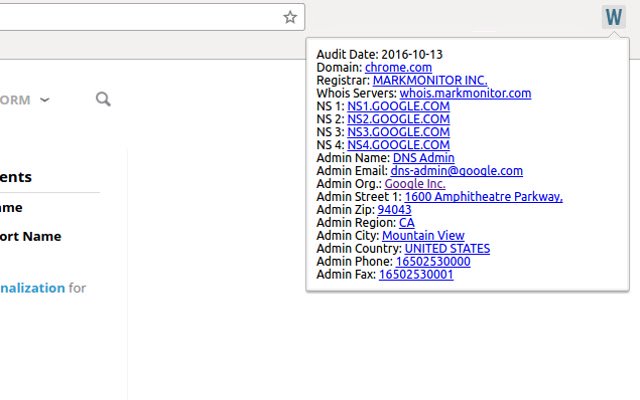Image resolution: width=640 pixels, height=400 pixels.
Task: Click inside the browser address bar
Action: pyautogui.click(x=151, y=17)
